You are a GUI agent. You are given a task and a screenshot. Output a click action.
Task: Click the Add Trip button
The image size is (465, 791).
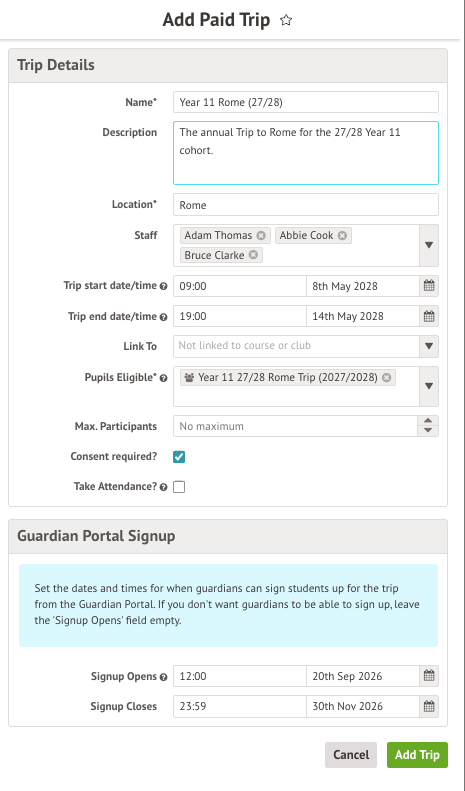(417, 755)
